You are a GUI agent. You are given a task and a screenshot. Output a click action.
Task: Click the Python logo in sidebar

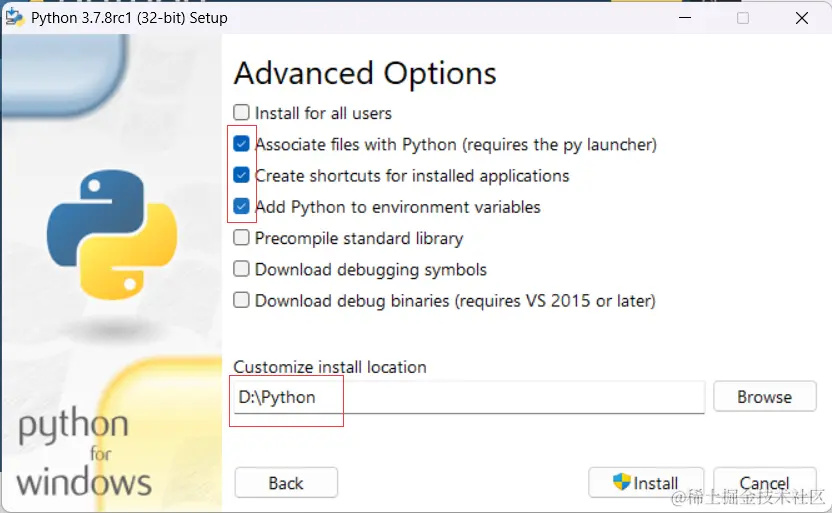coord(112,234)
